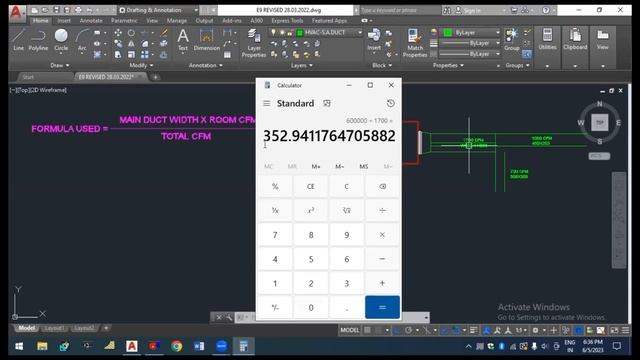The image size is (640, 360).
Task: Switch to the Parametric ribbon tab
Action: (124, 20)
